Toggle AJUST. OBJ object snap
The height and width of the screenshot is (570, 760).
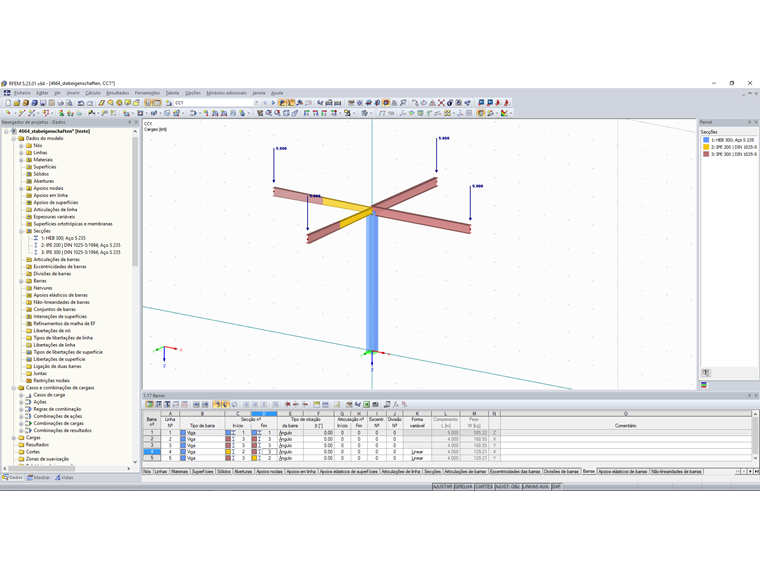coord(507,486)
